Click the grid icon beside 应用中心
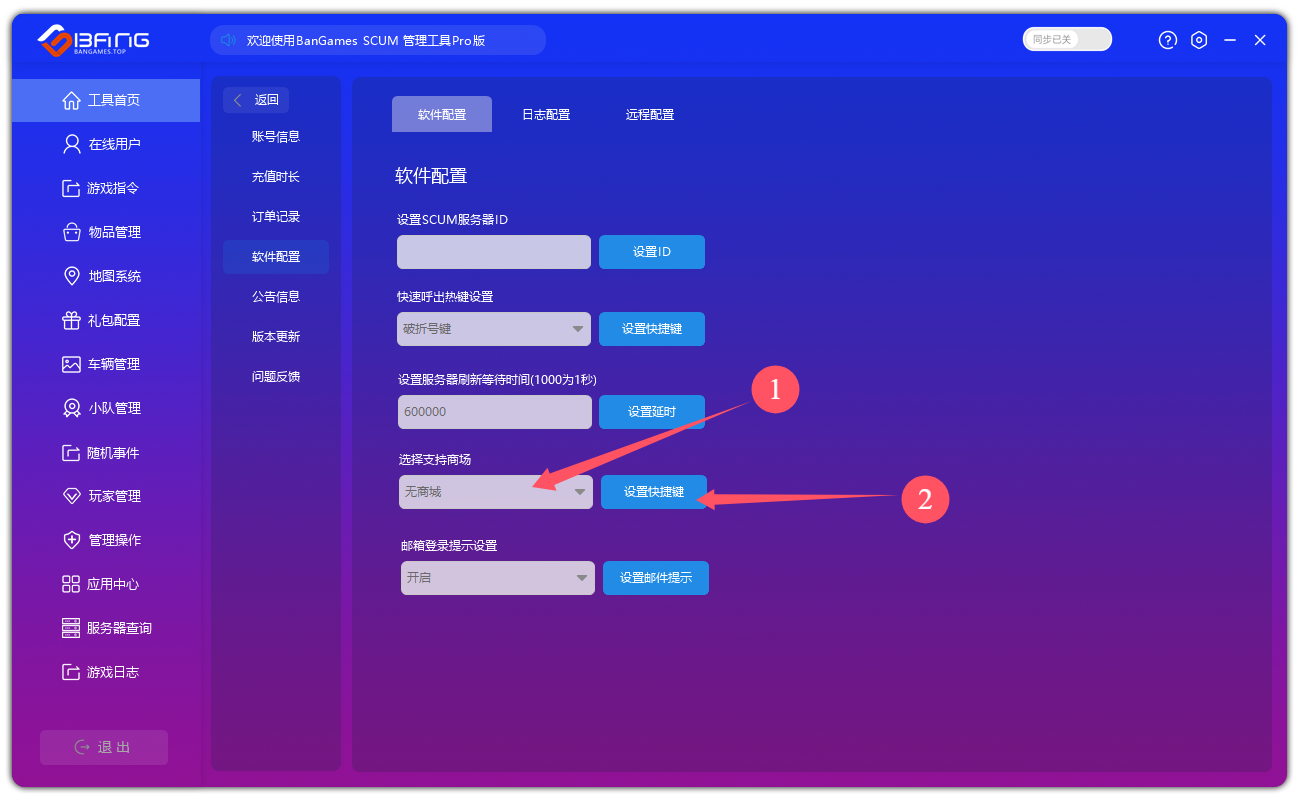 (x=71, y=584)
